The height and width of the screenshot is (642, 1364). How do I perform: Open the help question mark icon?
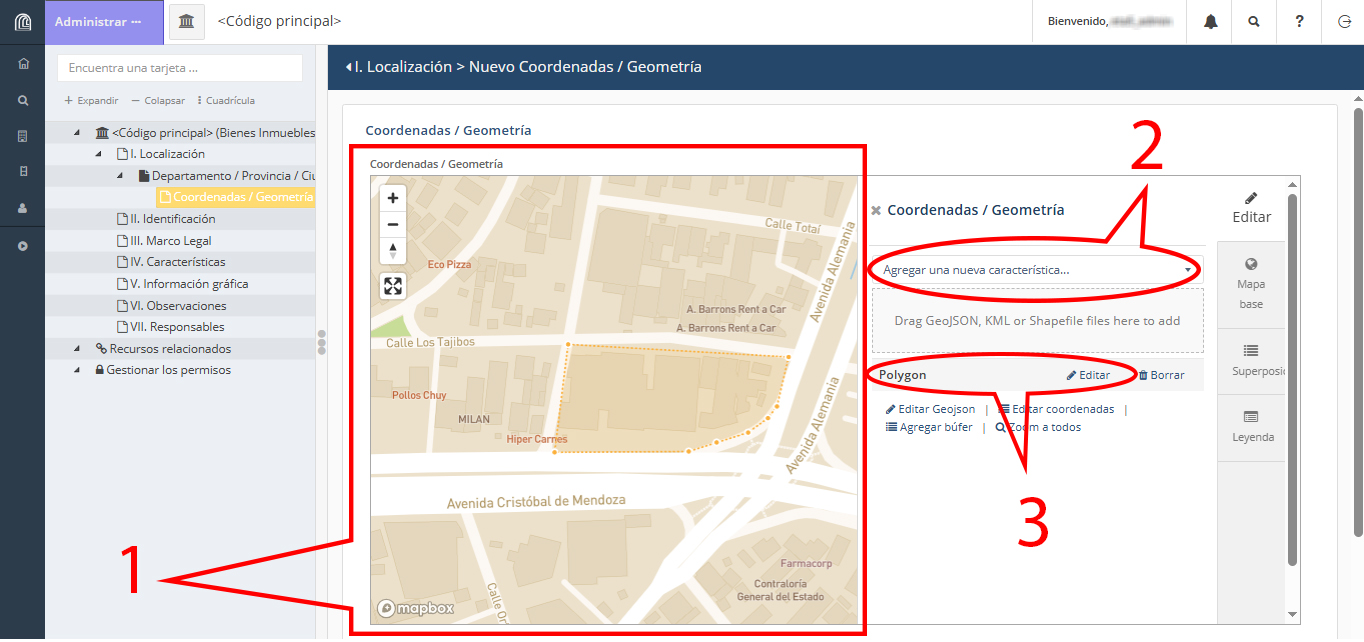click(x=1299, y=22)
